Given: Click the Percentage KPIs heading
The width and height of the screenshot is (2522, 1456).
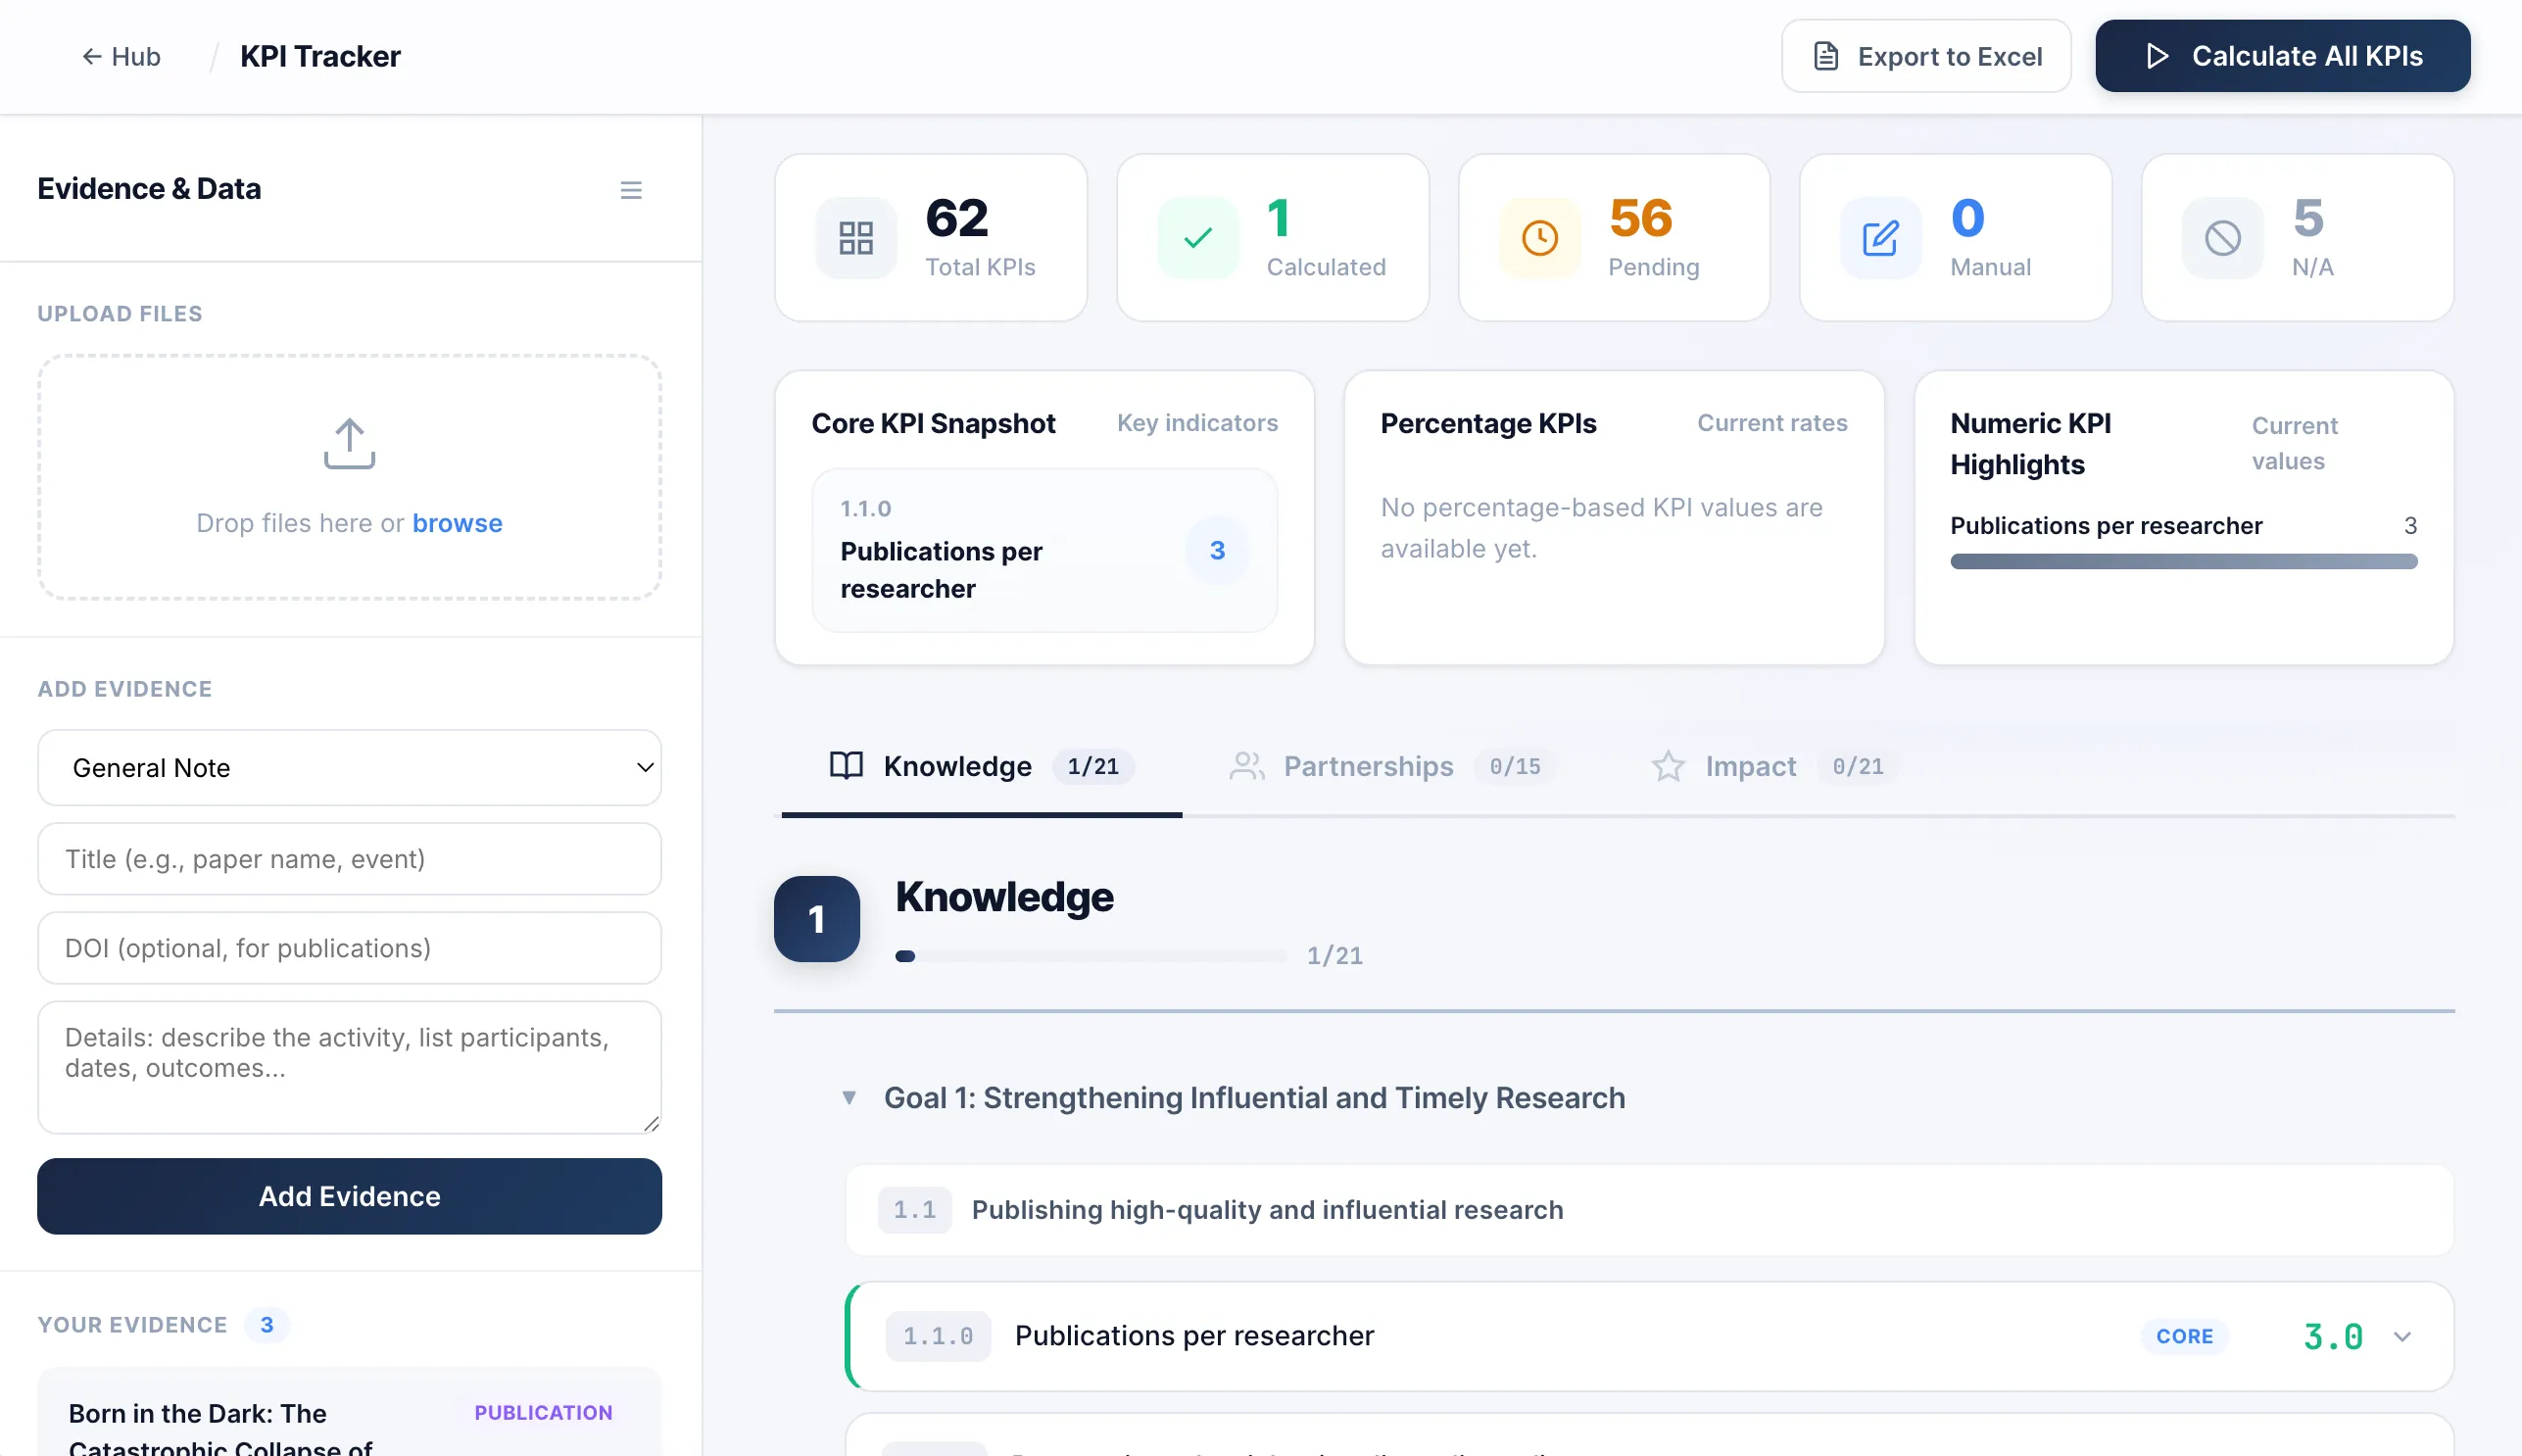Looking at the screenshot, I should tap(1488, 424).
